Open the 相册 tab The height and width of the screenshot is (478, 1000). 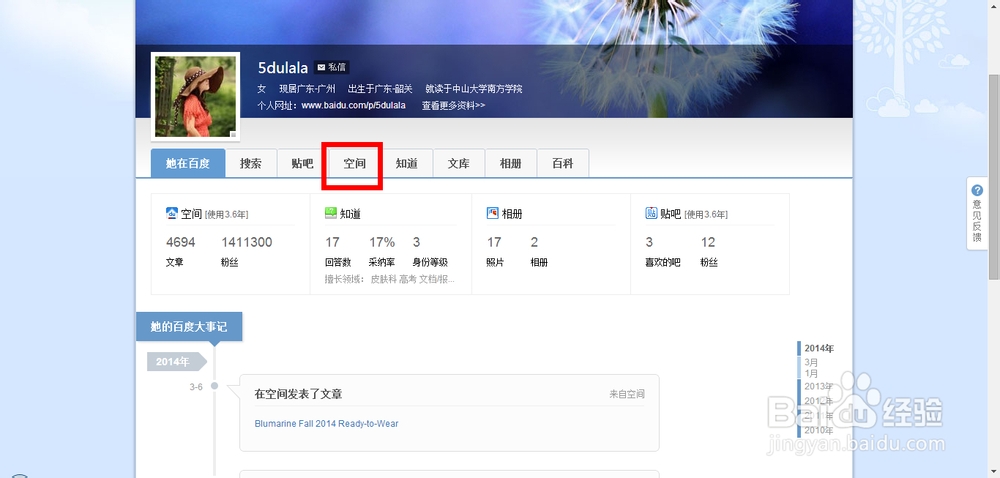(511, 163)
